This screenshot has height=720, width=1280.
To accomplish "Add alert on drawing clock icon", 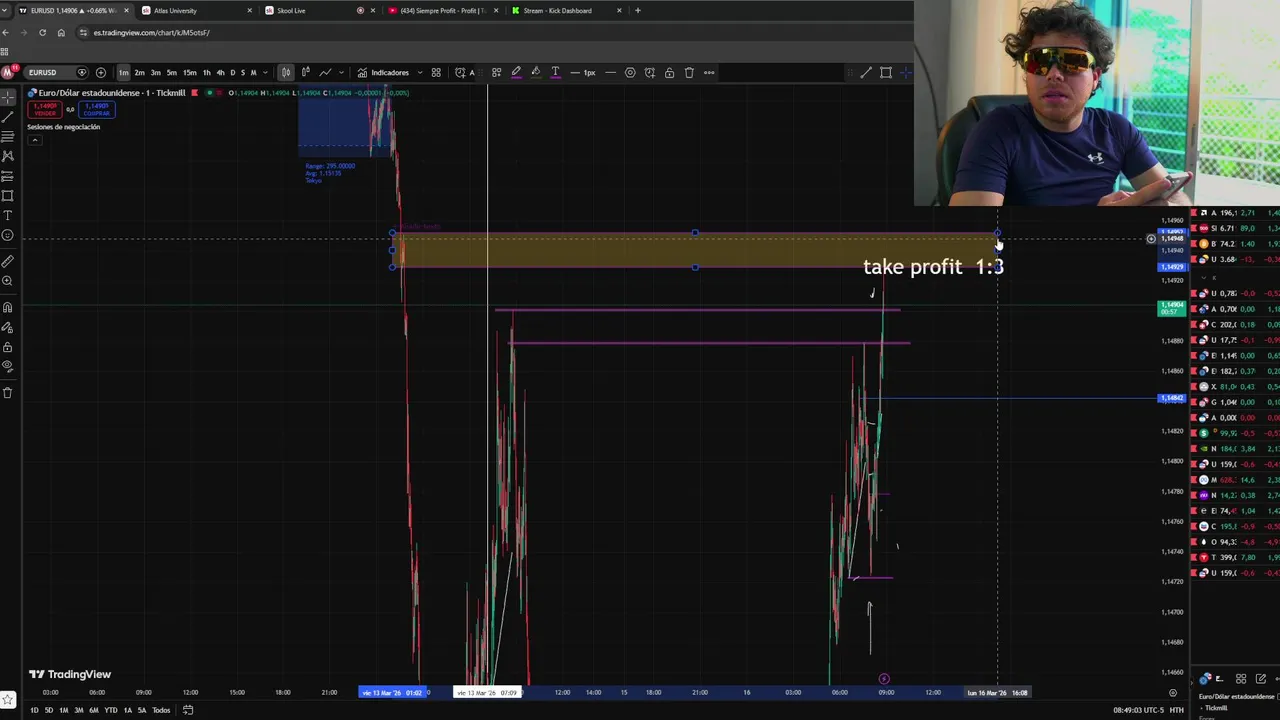I will tap(650, 72).
